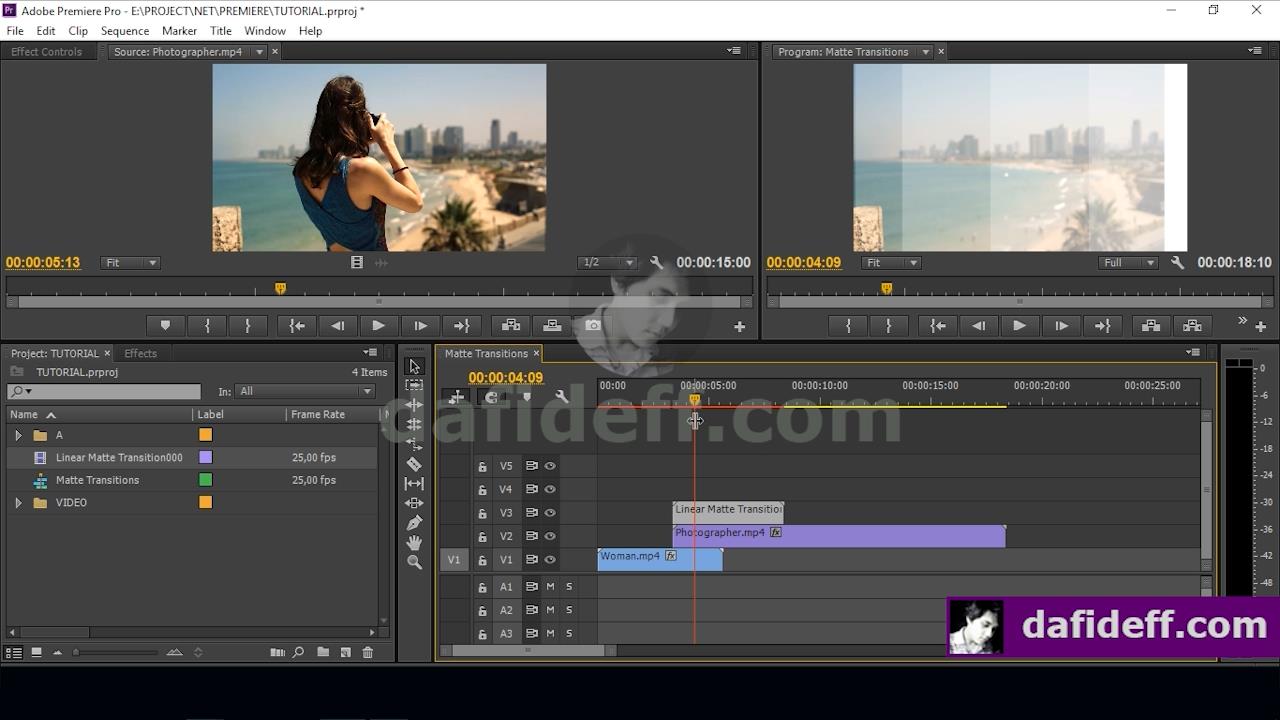Select the Rolling Edit tool

tap(414, 425)
